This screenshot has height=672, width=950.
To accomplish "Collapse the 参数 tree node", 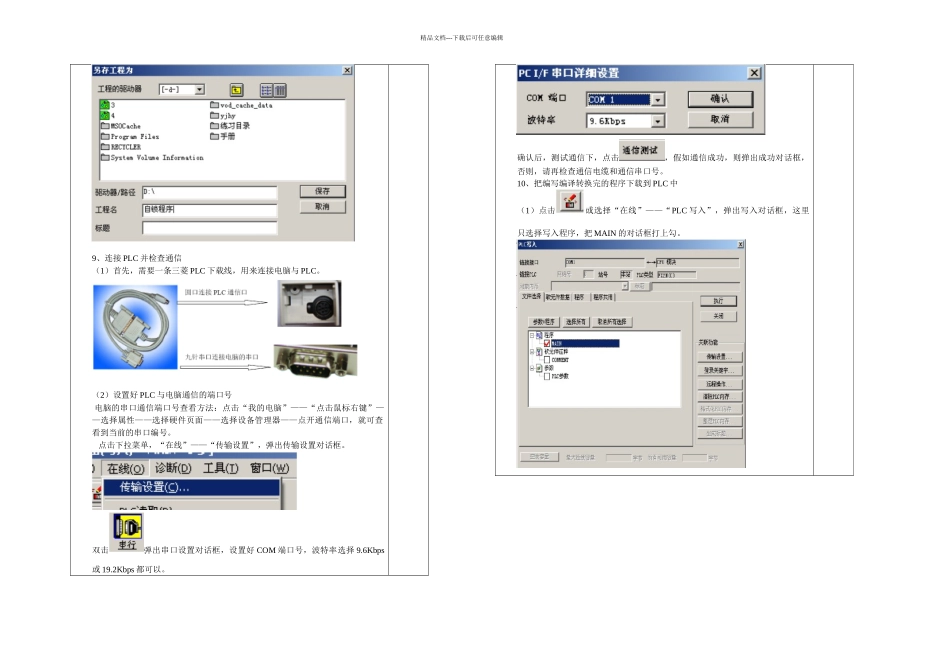I will (x=532, y=368).
